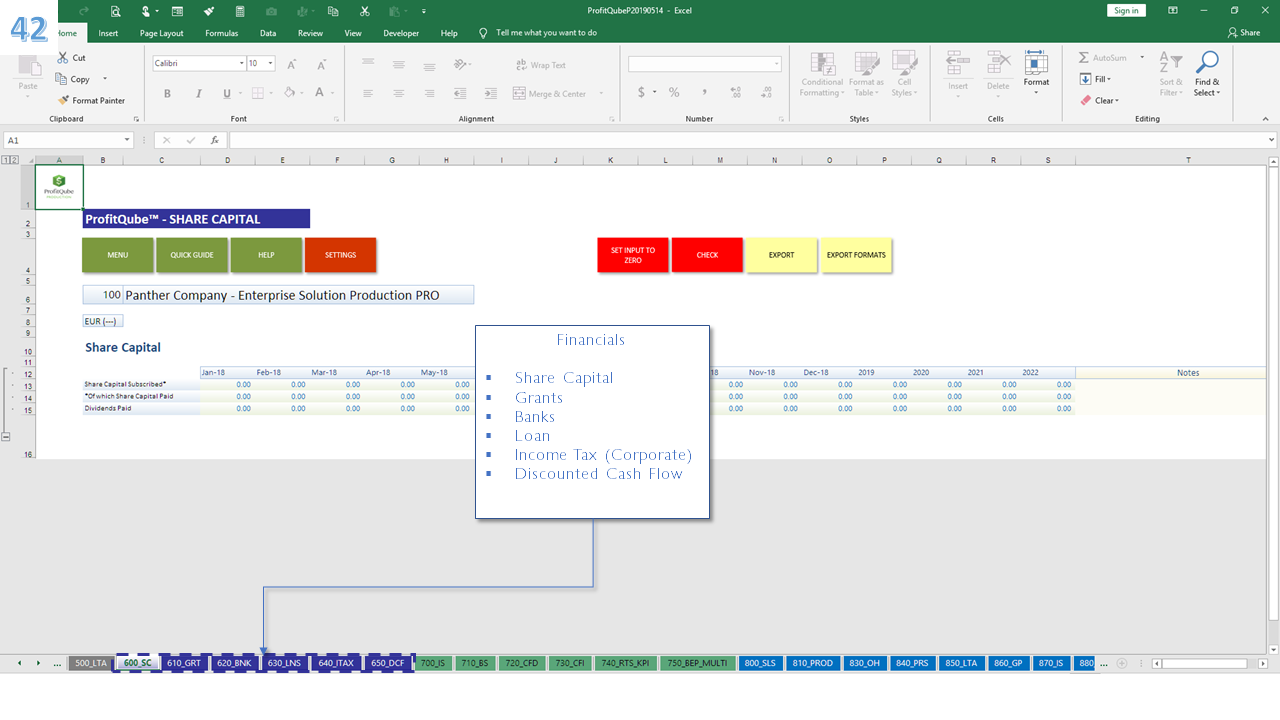Open the Name Box dropdown arrow

point(127,141)
